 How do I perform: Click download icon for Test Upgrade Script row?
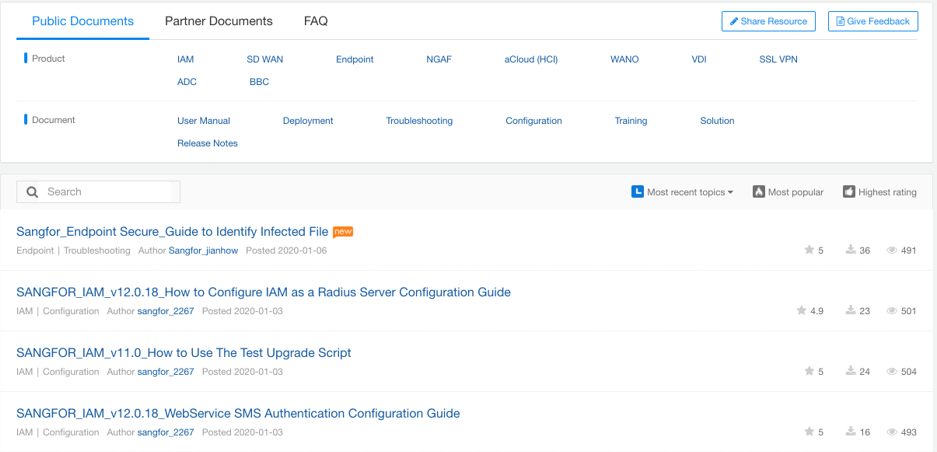(x=851, y=371)
